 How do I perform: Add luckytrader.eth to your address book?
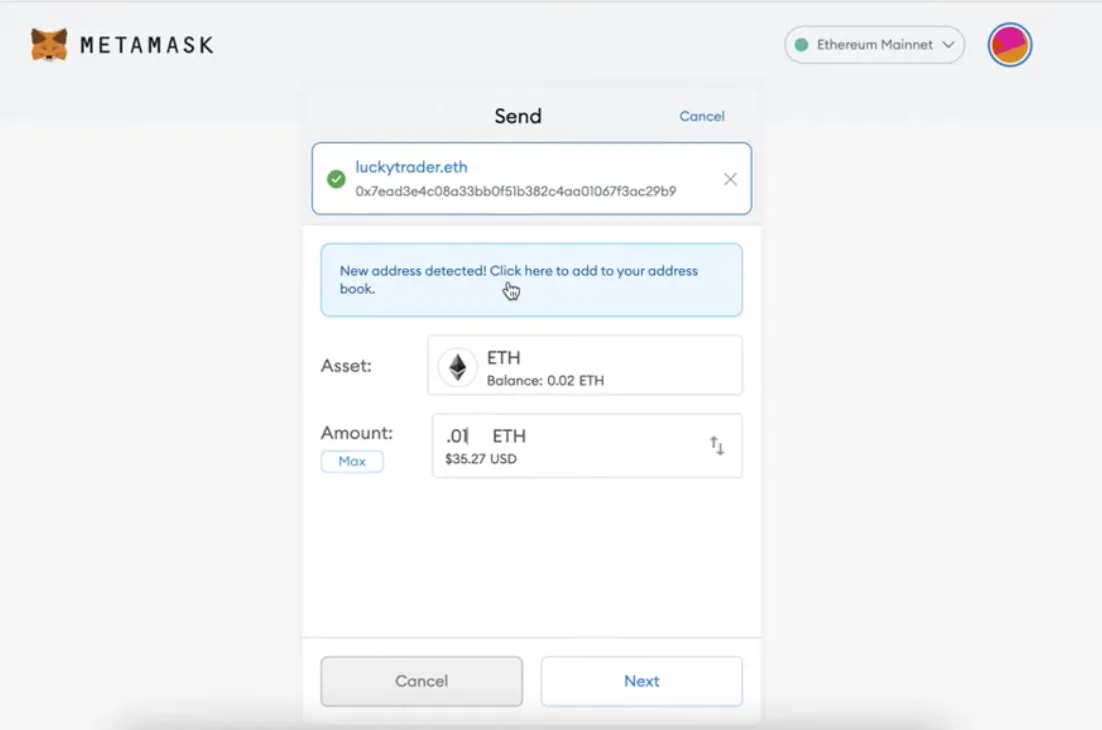(x=531, y=280)
